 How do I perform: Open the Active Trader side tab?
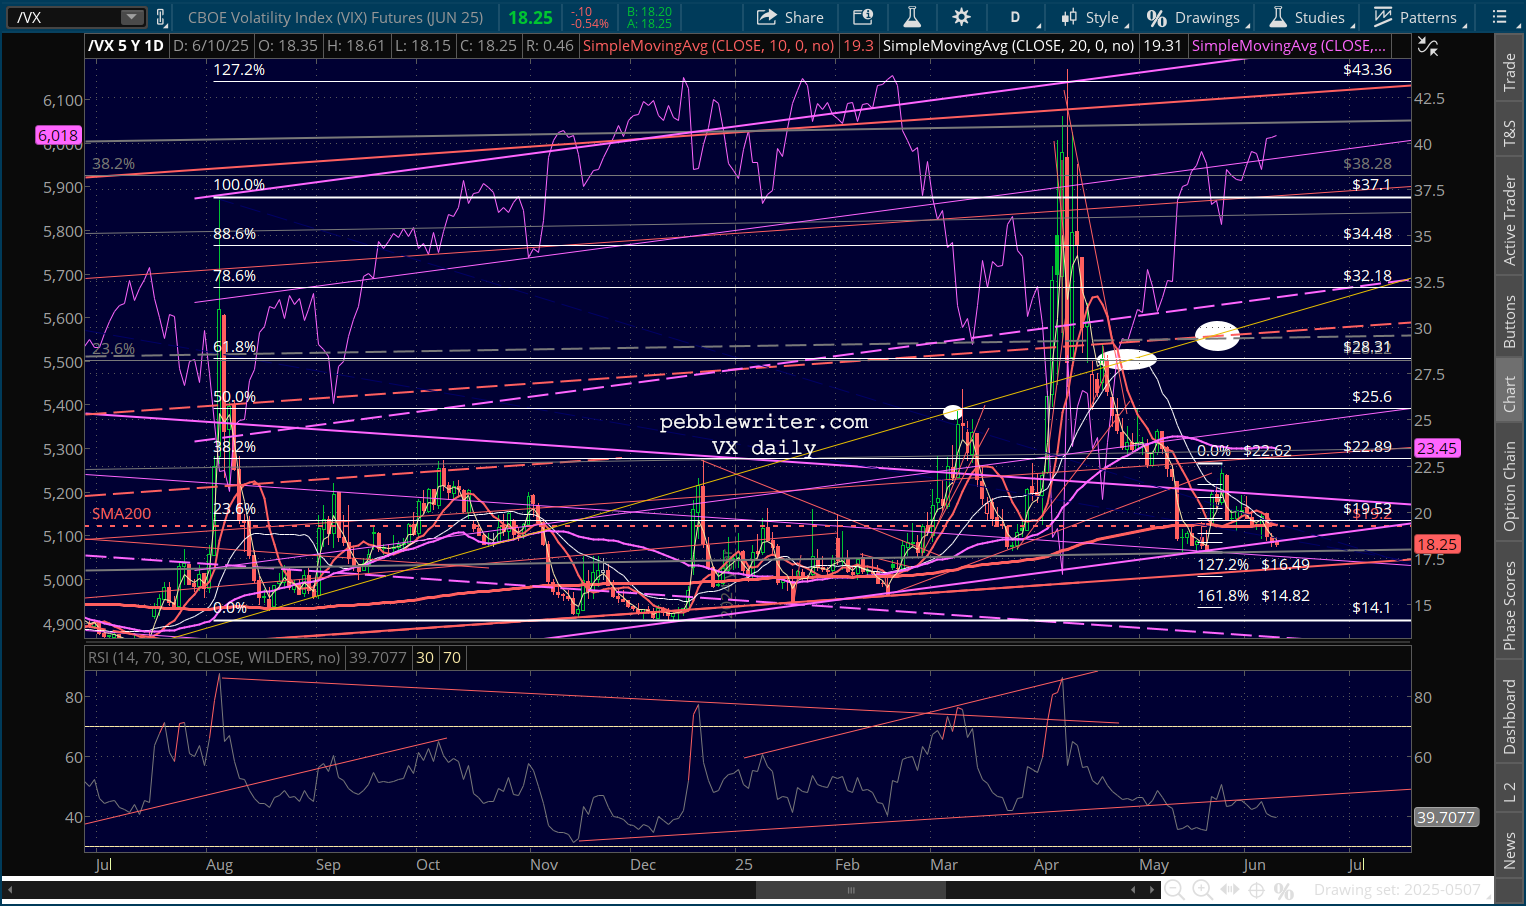[x=1510, y=221]
